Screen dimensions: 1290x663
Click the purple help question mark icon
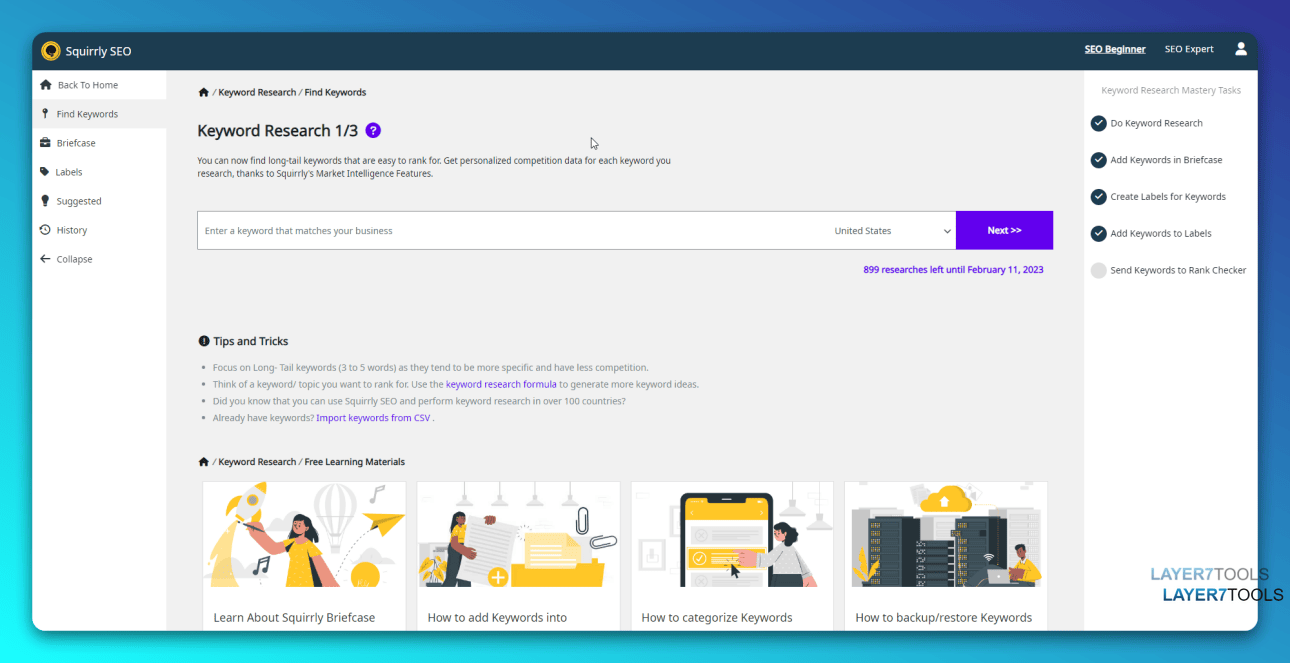point(373,130)
